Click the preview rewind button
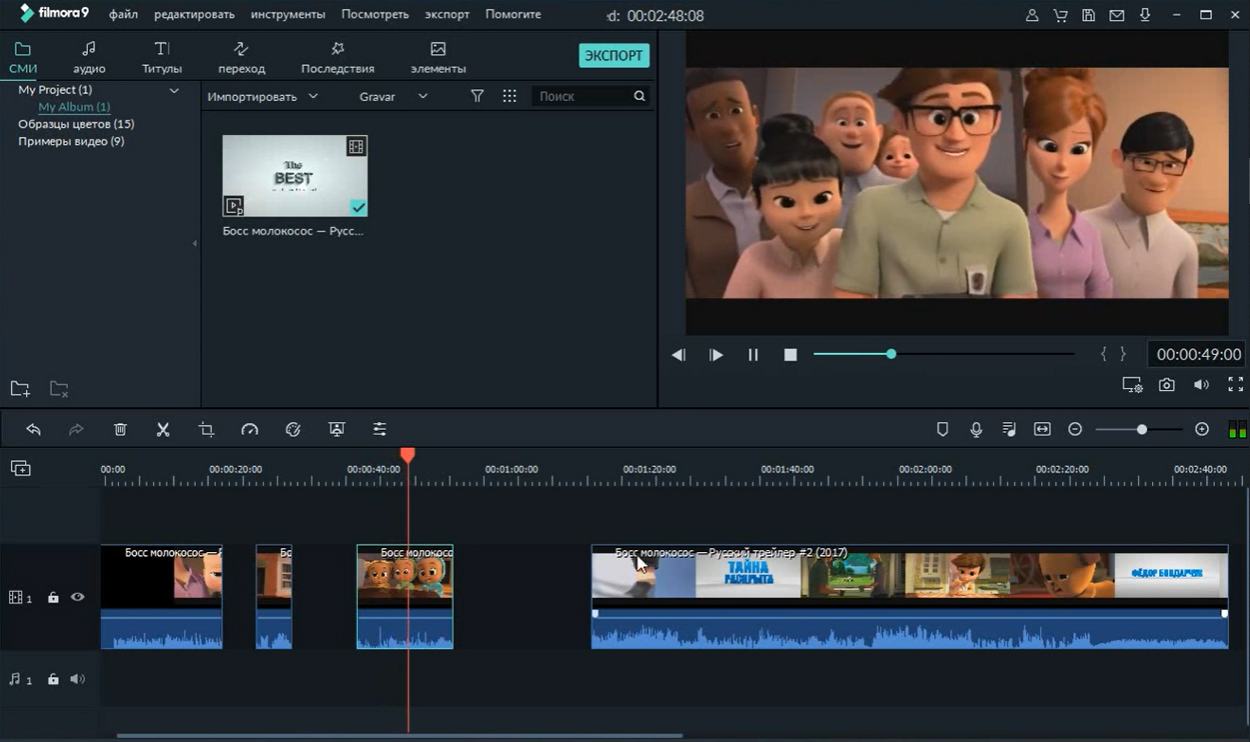This screenshot has height=742, width=1250. 678,354
